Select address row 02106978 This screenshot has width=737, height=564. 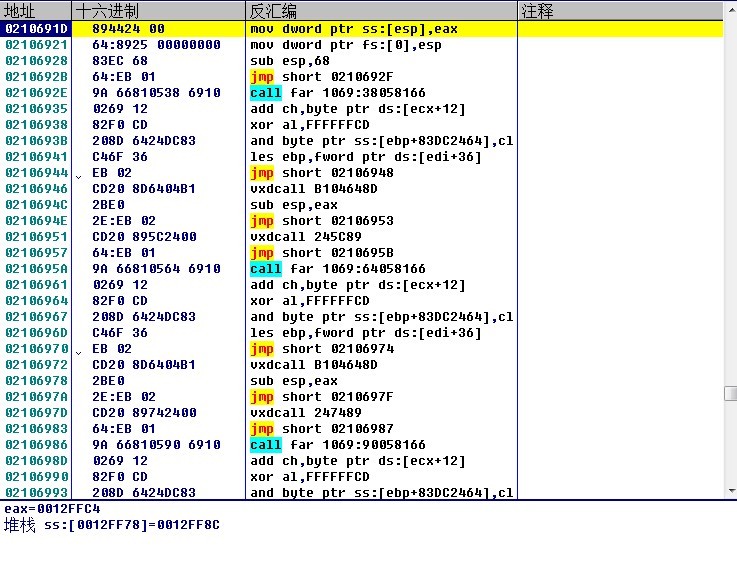pos(36,380)
